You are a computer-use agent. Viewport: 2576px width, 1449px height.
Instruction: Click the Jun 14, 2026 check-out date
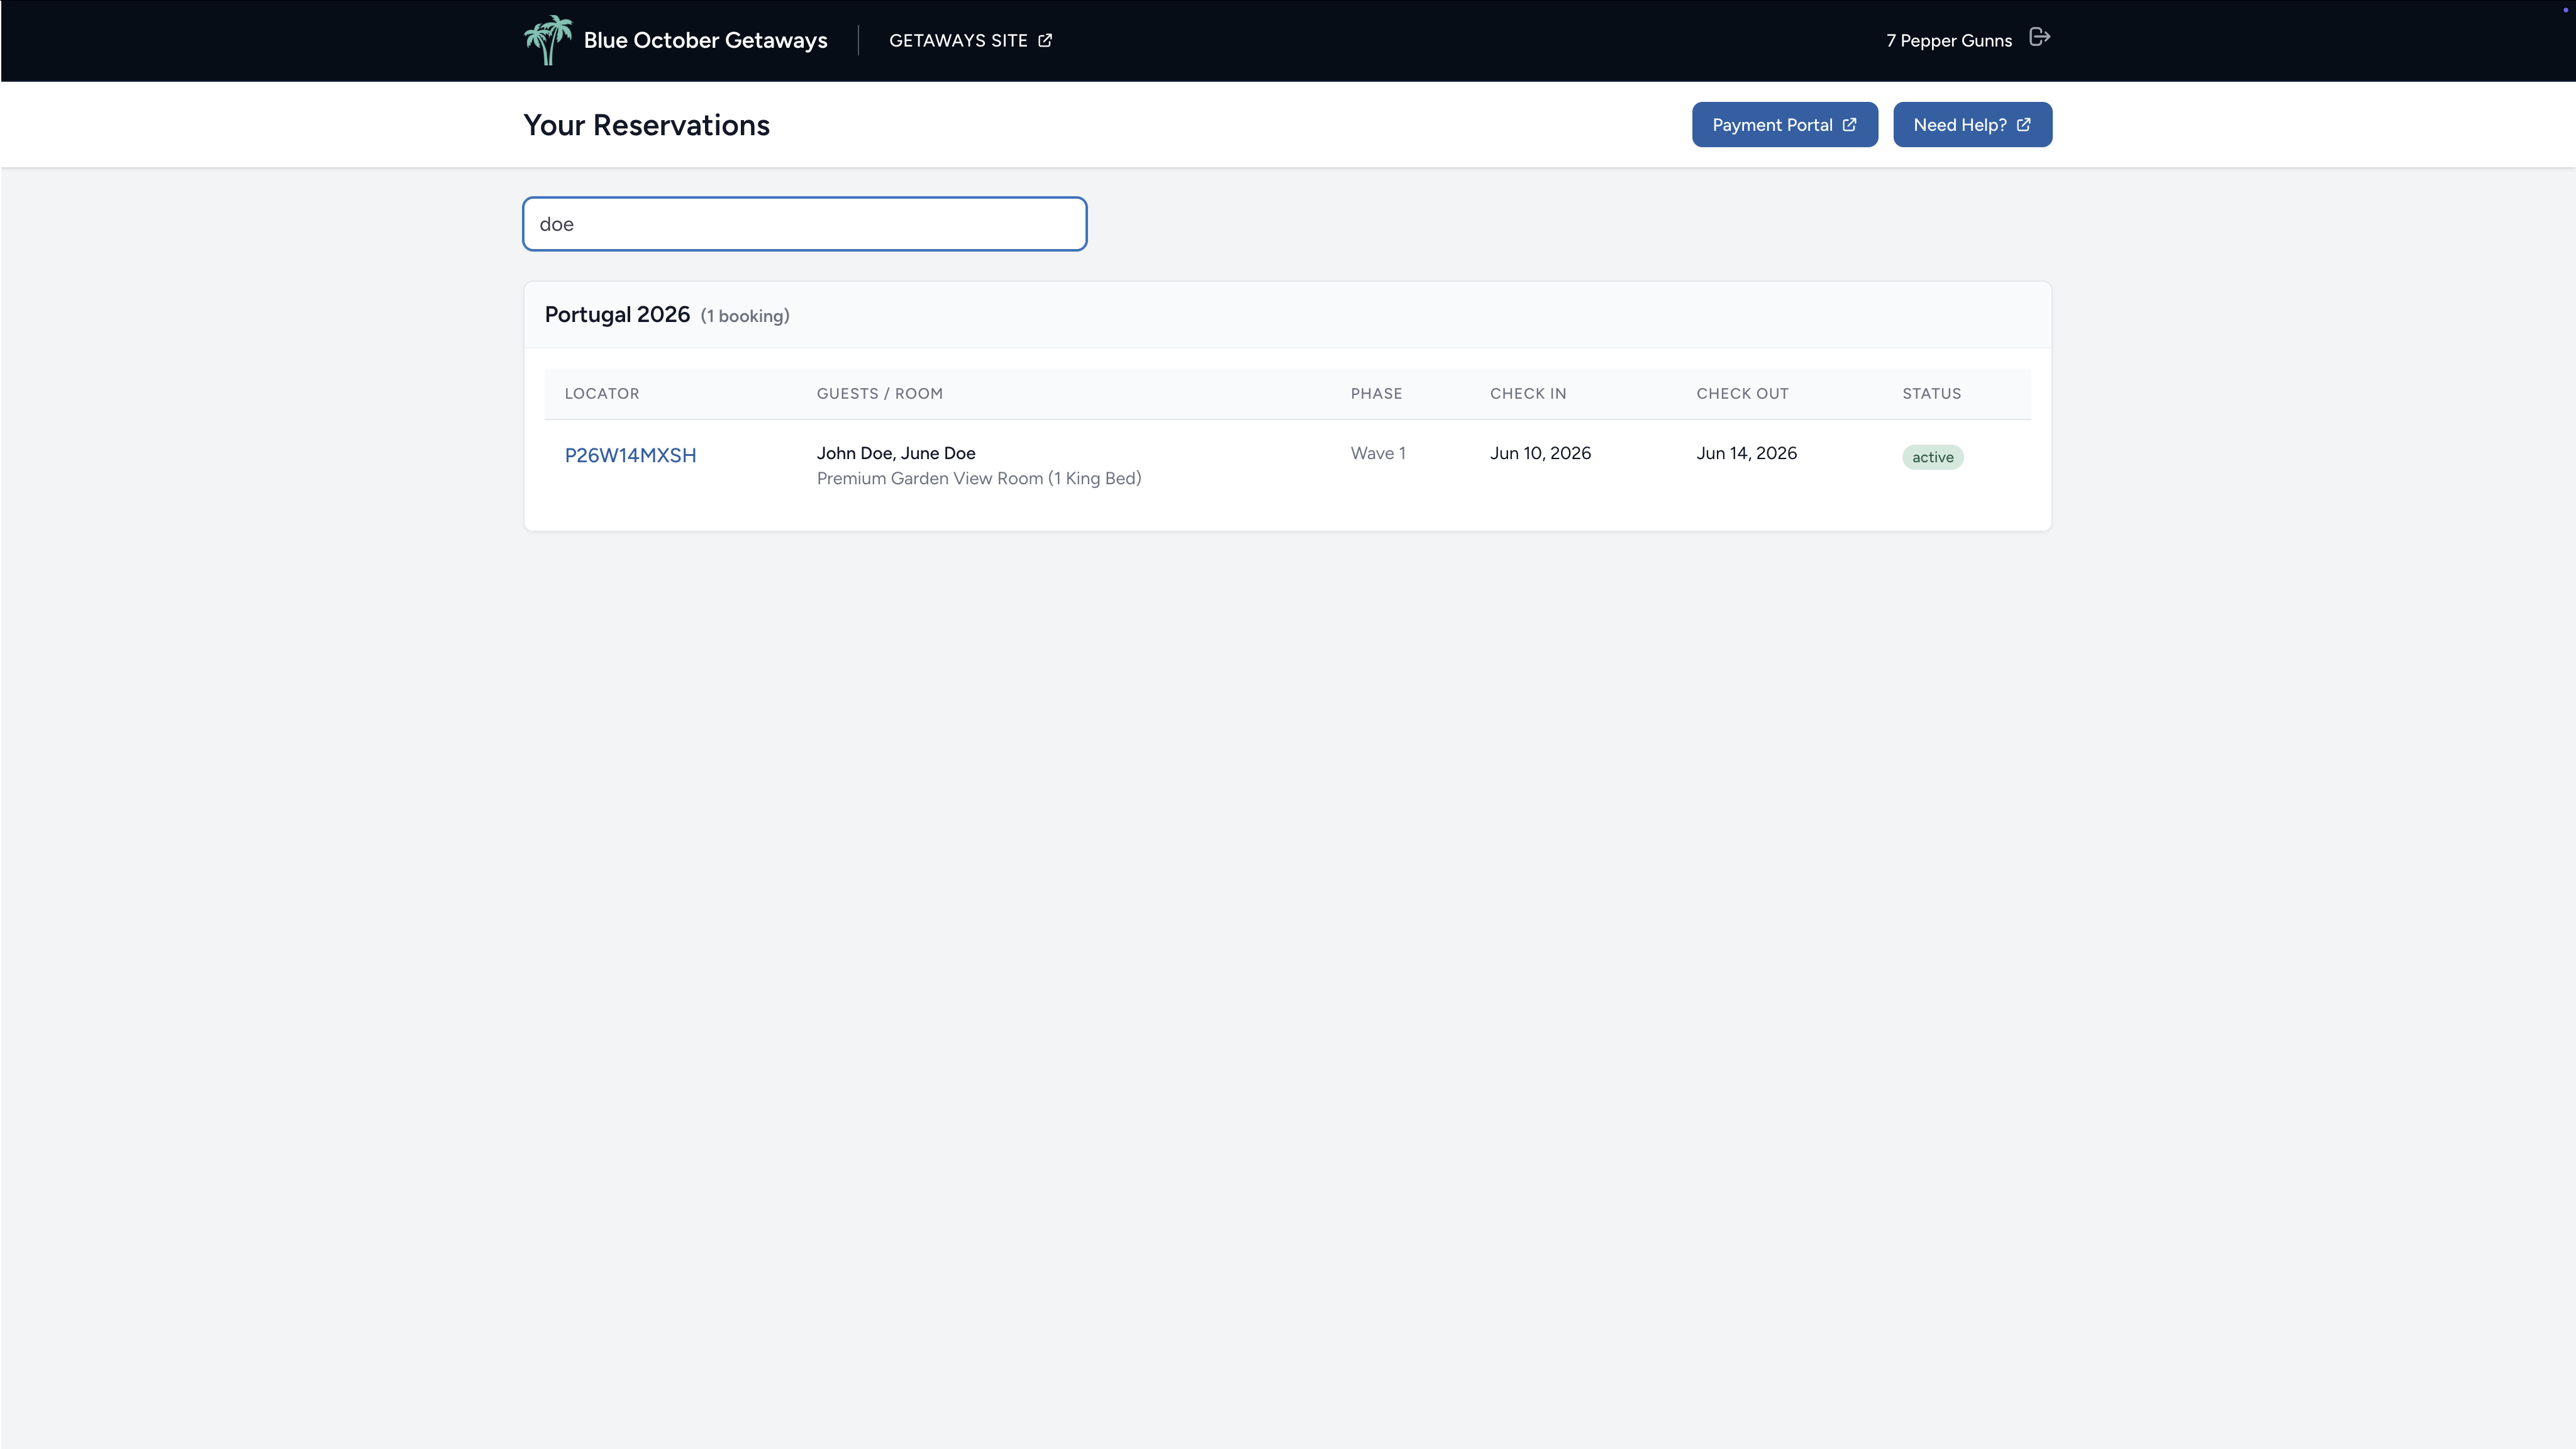pos(1746,453)
